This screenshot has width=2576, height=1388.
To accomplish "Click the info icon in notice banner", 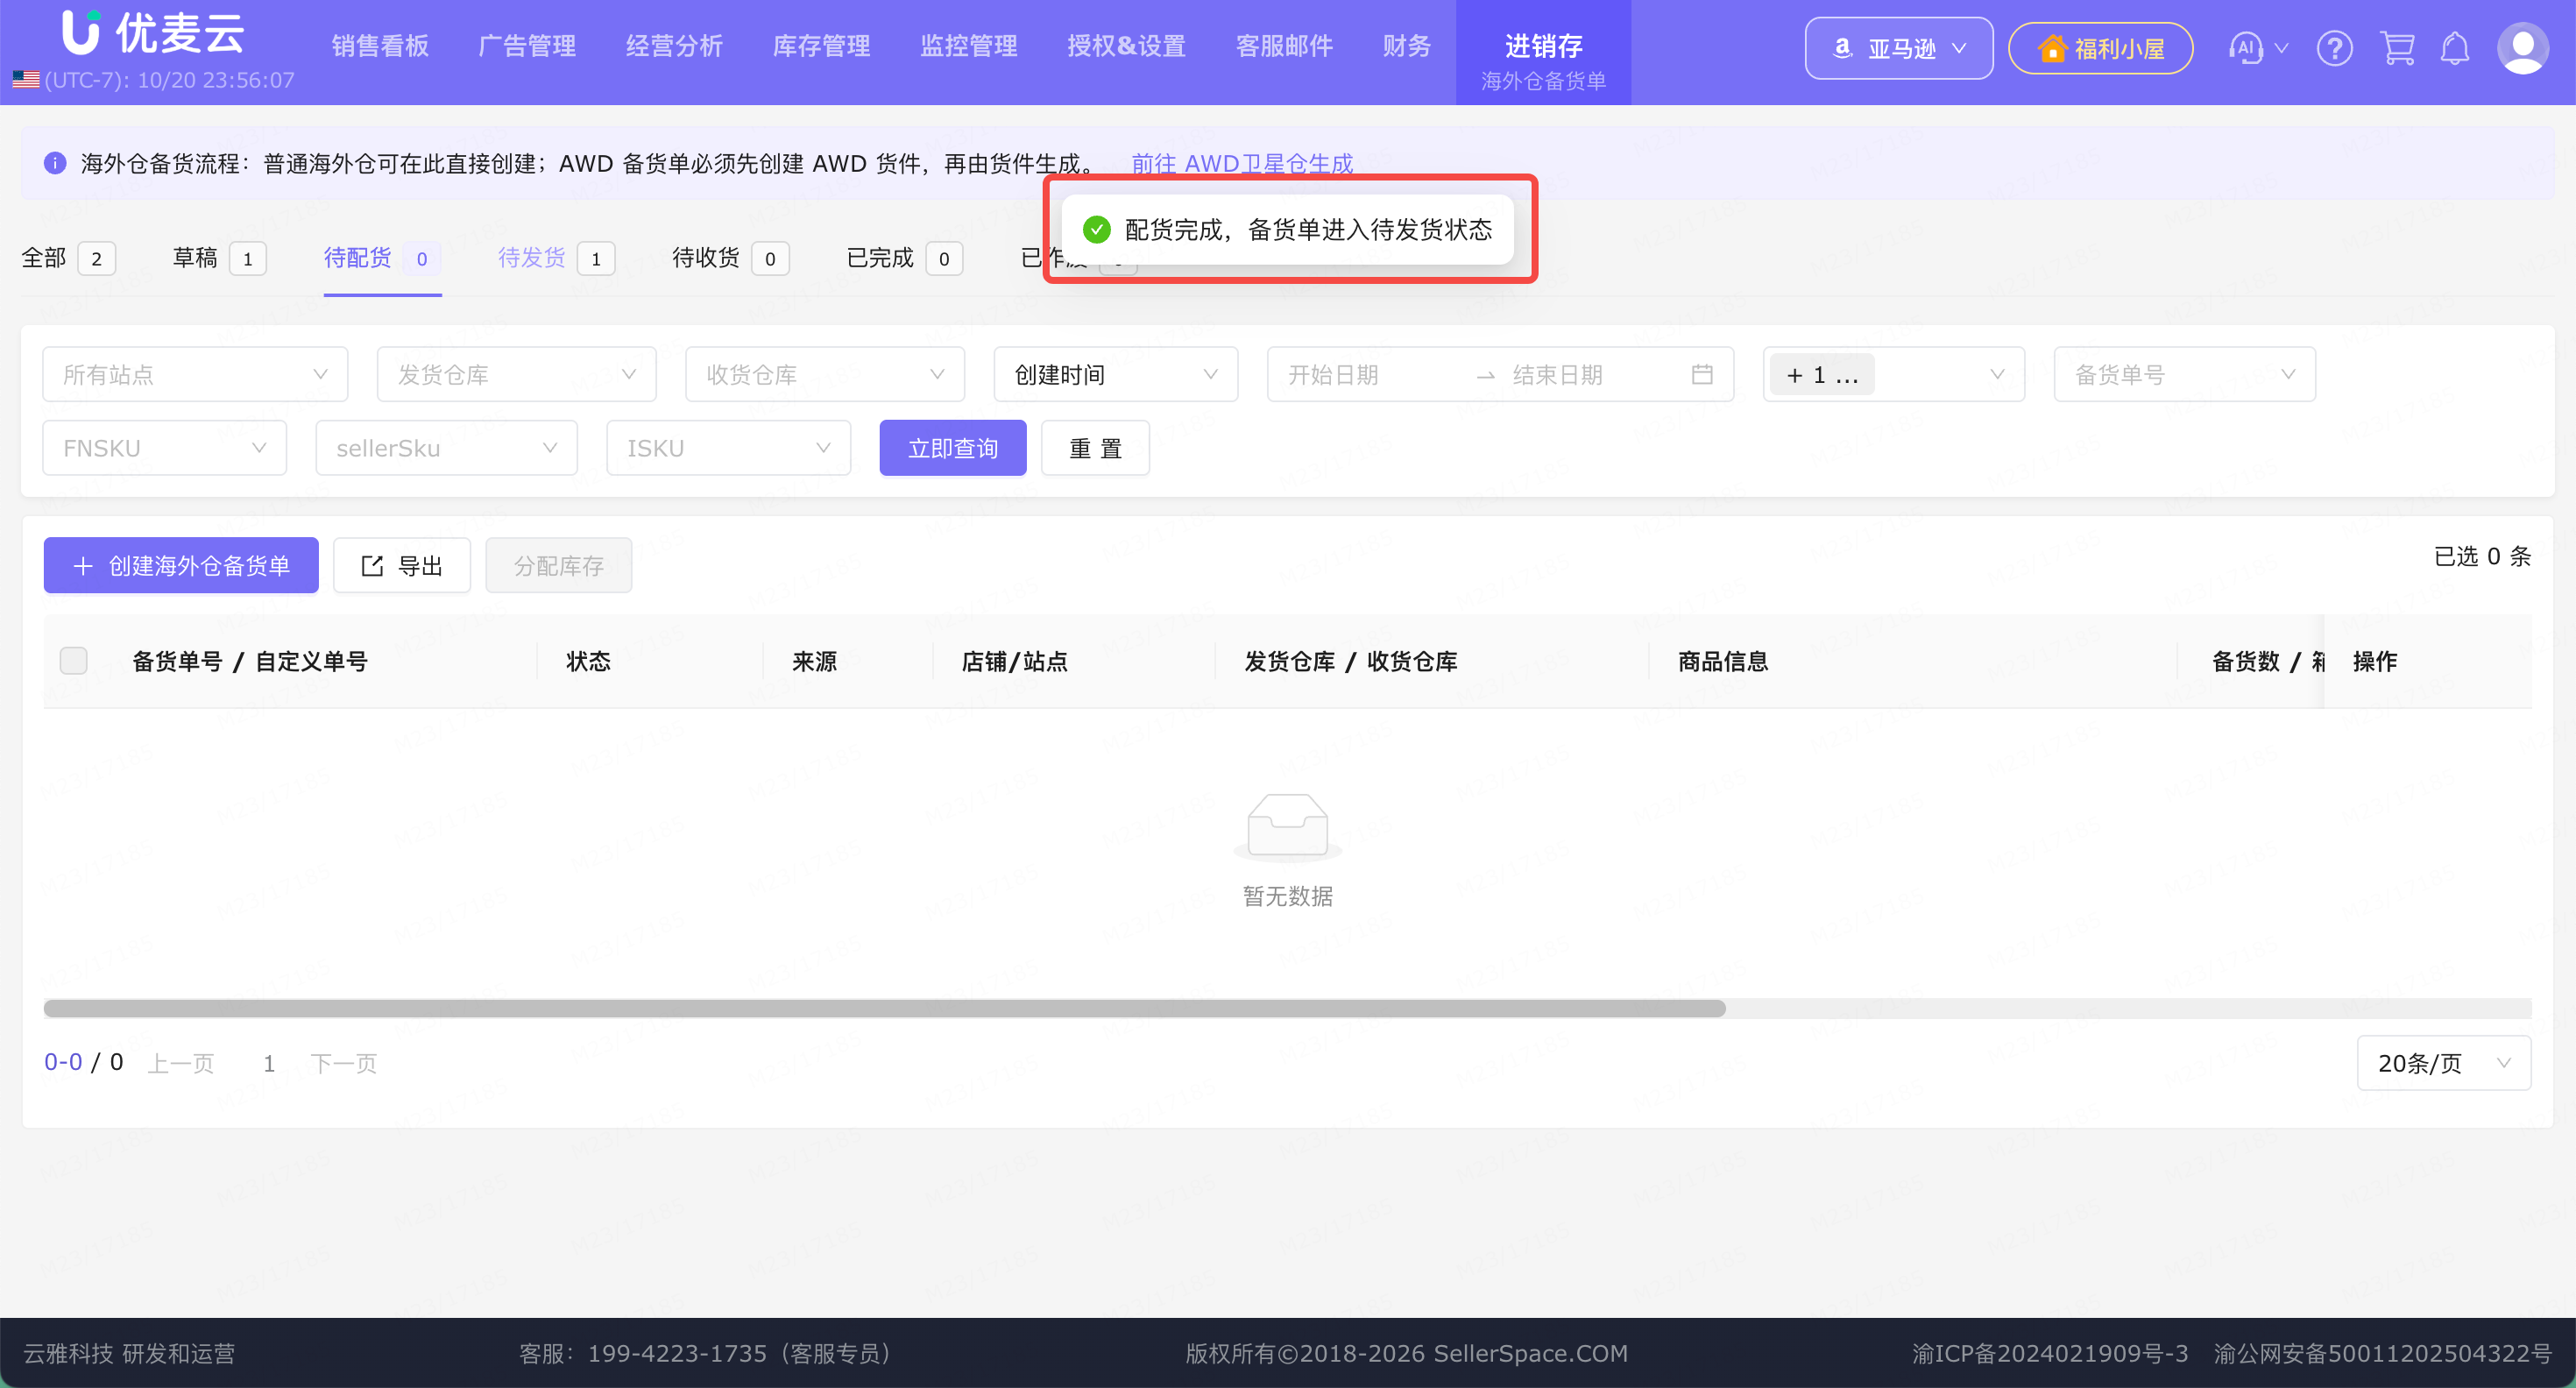I will [x=55, y=163].
